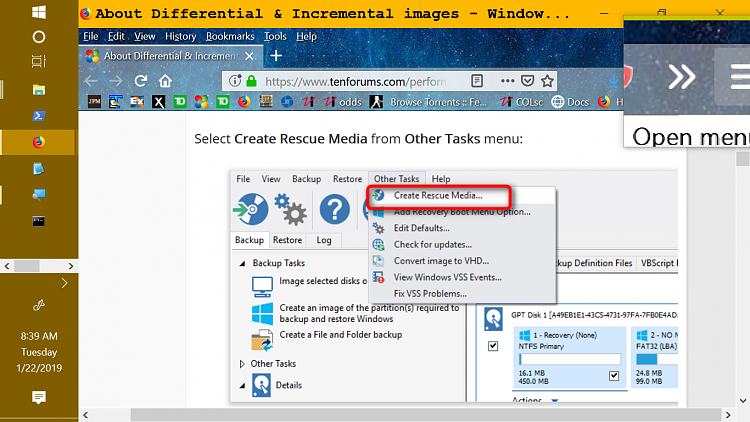Image resolution: width=750 pixels, height=422 pixels.
Task: Open File Explorer from taskbar
Action: click(39, 89)
